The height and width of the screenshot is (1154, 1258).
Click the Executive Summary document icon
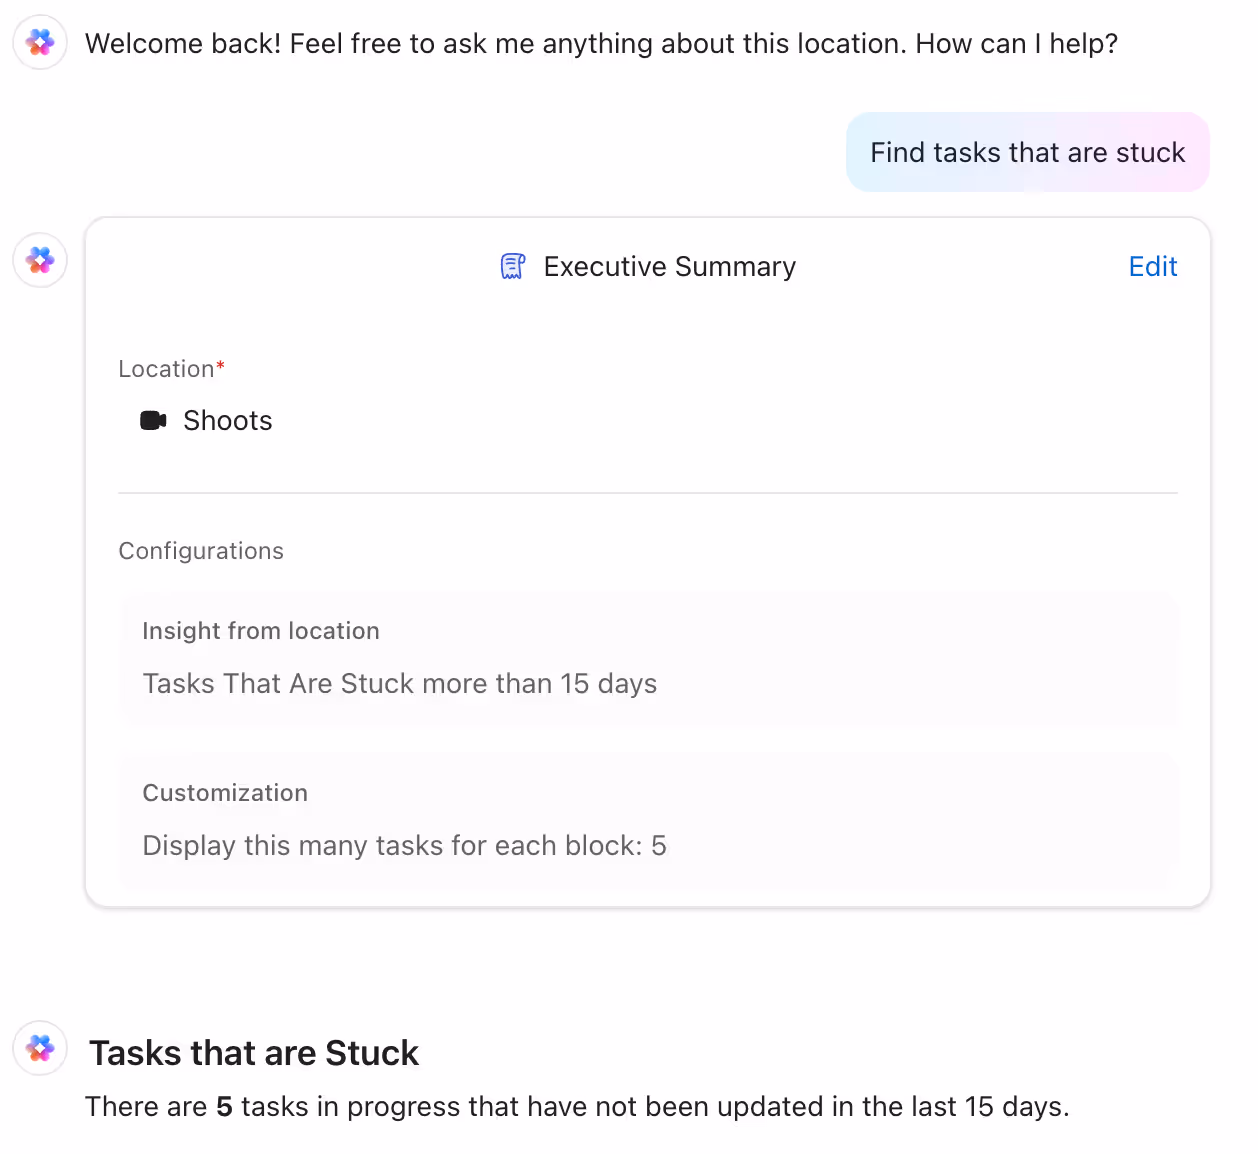pyautogui.click(x=513, y=266)
